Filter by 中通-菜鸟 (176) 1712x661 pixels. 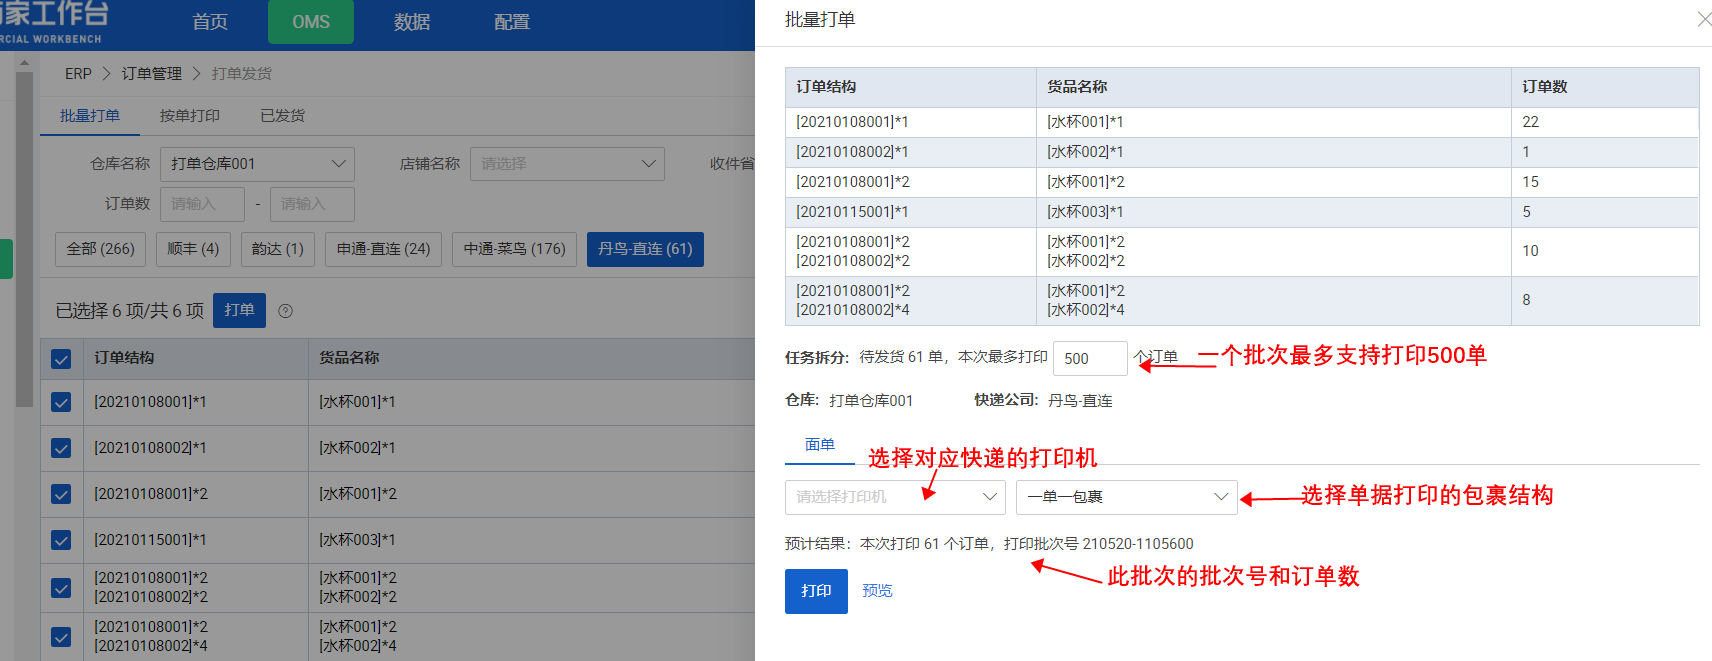coord(514,249)
